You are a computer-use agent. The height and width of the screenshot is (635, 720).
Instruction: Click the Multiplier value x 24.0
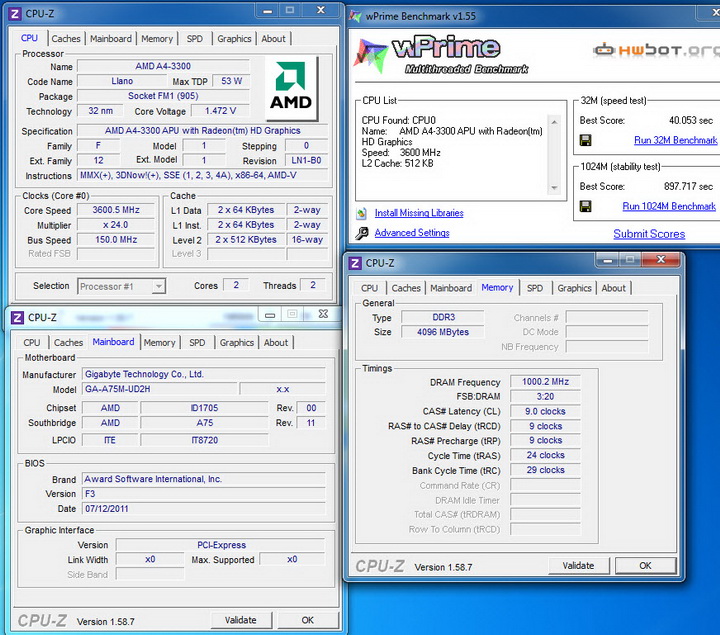(116, 225)
